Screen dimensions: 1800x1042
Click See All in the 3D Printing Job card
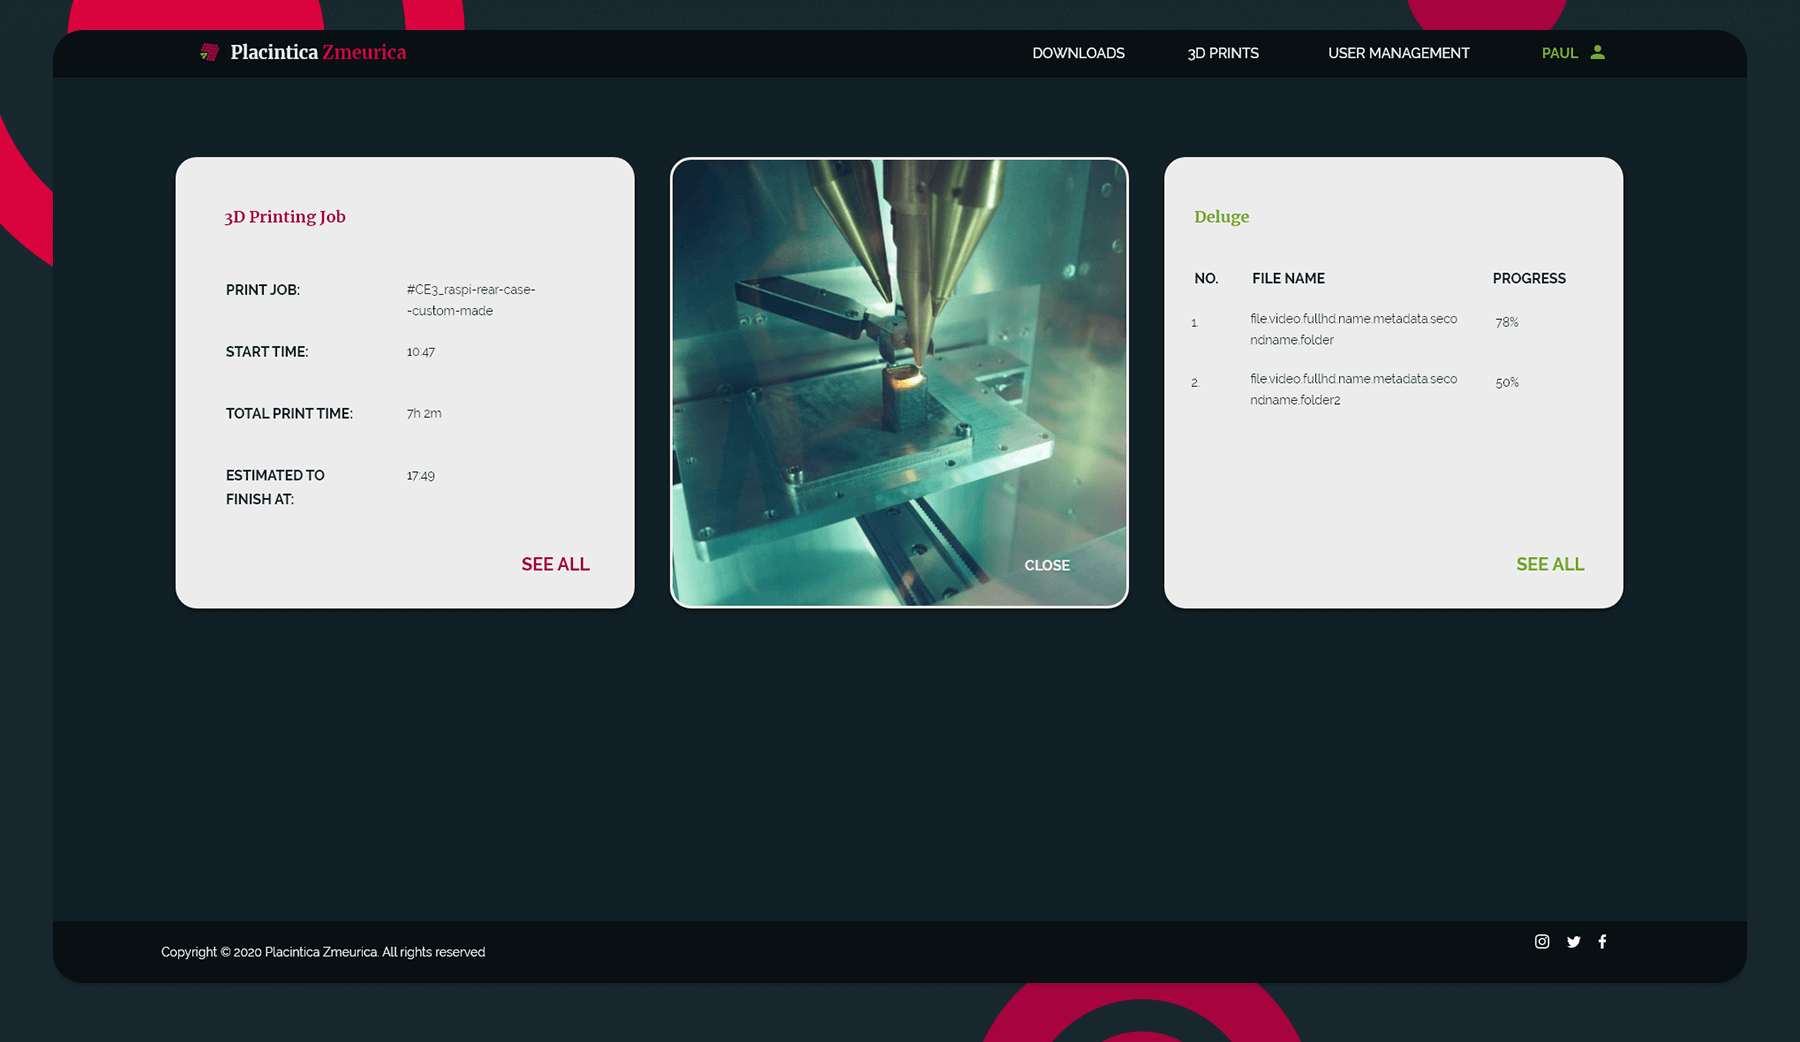pyautogui.click(x=555, y=564)
